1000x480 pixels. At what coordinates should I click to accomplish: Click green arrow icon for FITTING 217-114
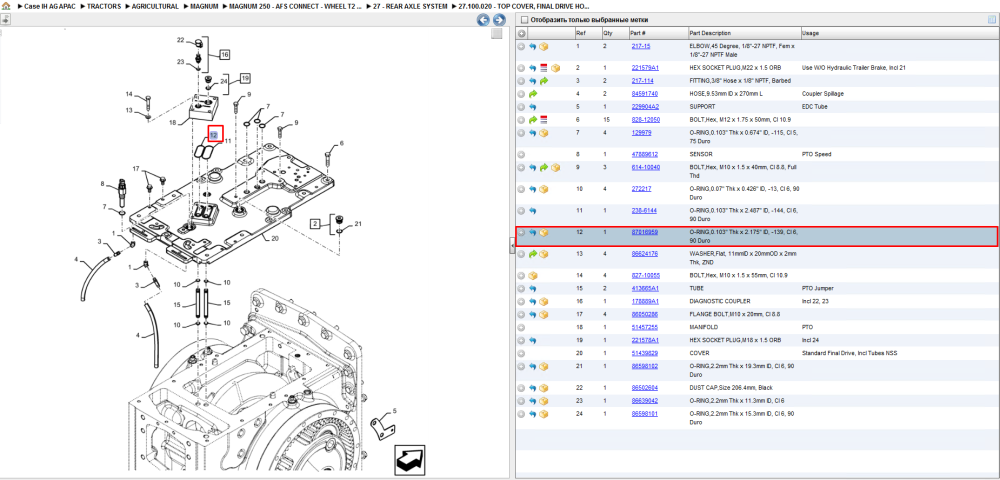pyautogui.click(x=544, y=81)
